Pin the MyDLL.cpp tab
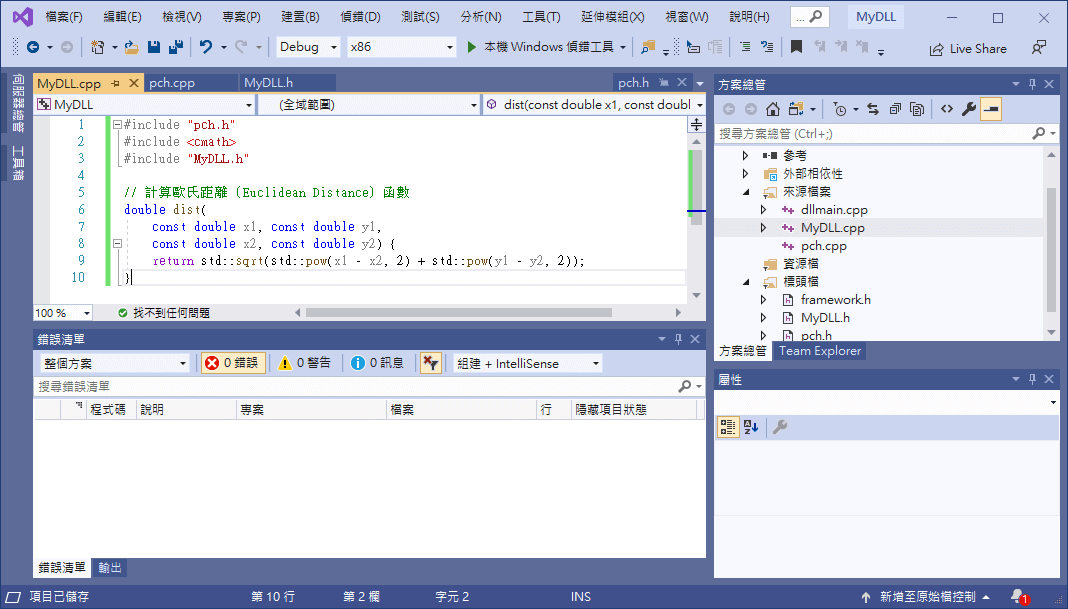 [115, 83]
